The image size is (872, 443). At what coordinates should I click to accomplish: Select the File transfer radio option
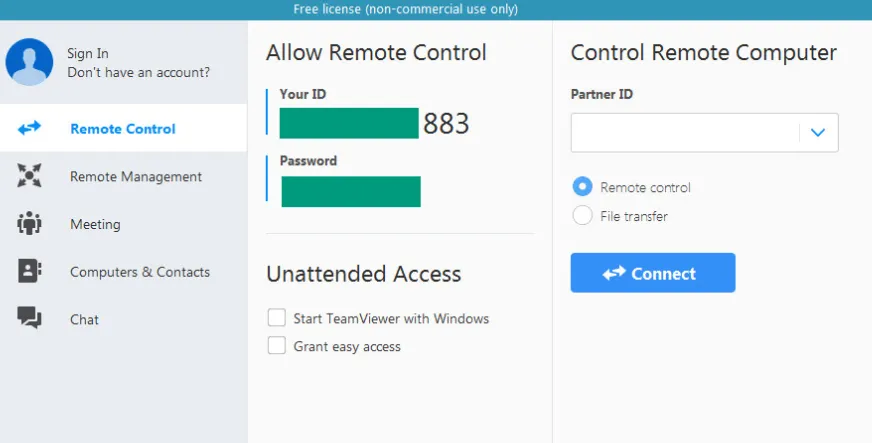coord(582,216)
